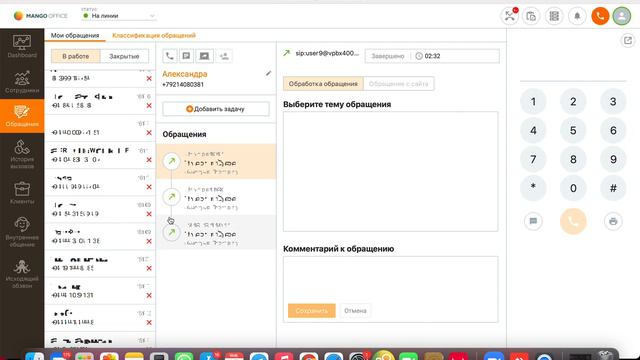640x360 pixels.
Task: Click the 02:32 call duration
Action: [x=432, y=56]
